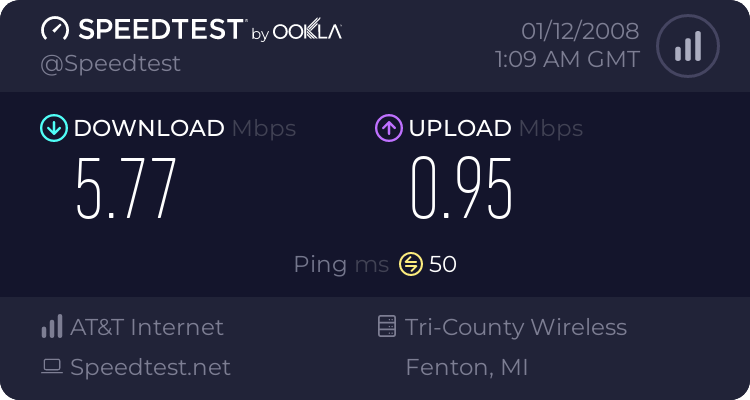Click the yellow ping icon

(411, 264)
